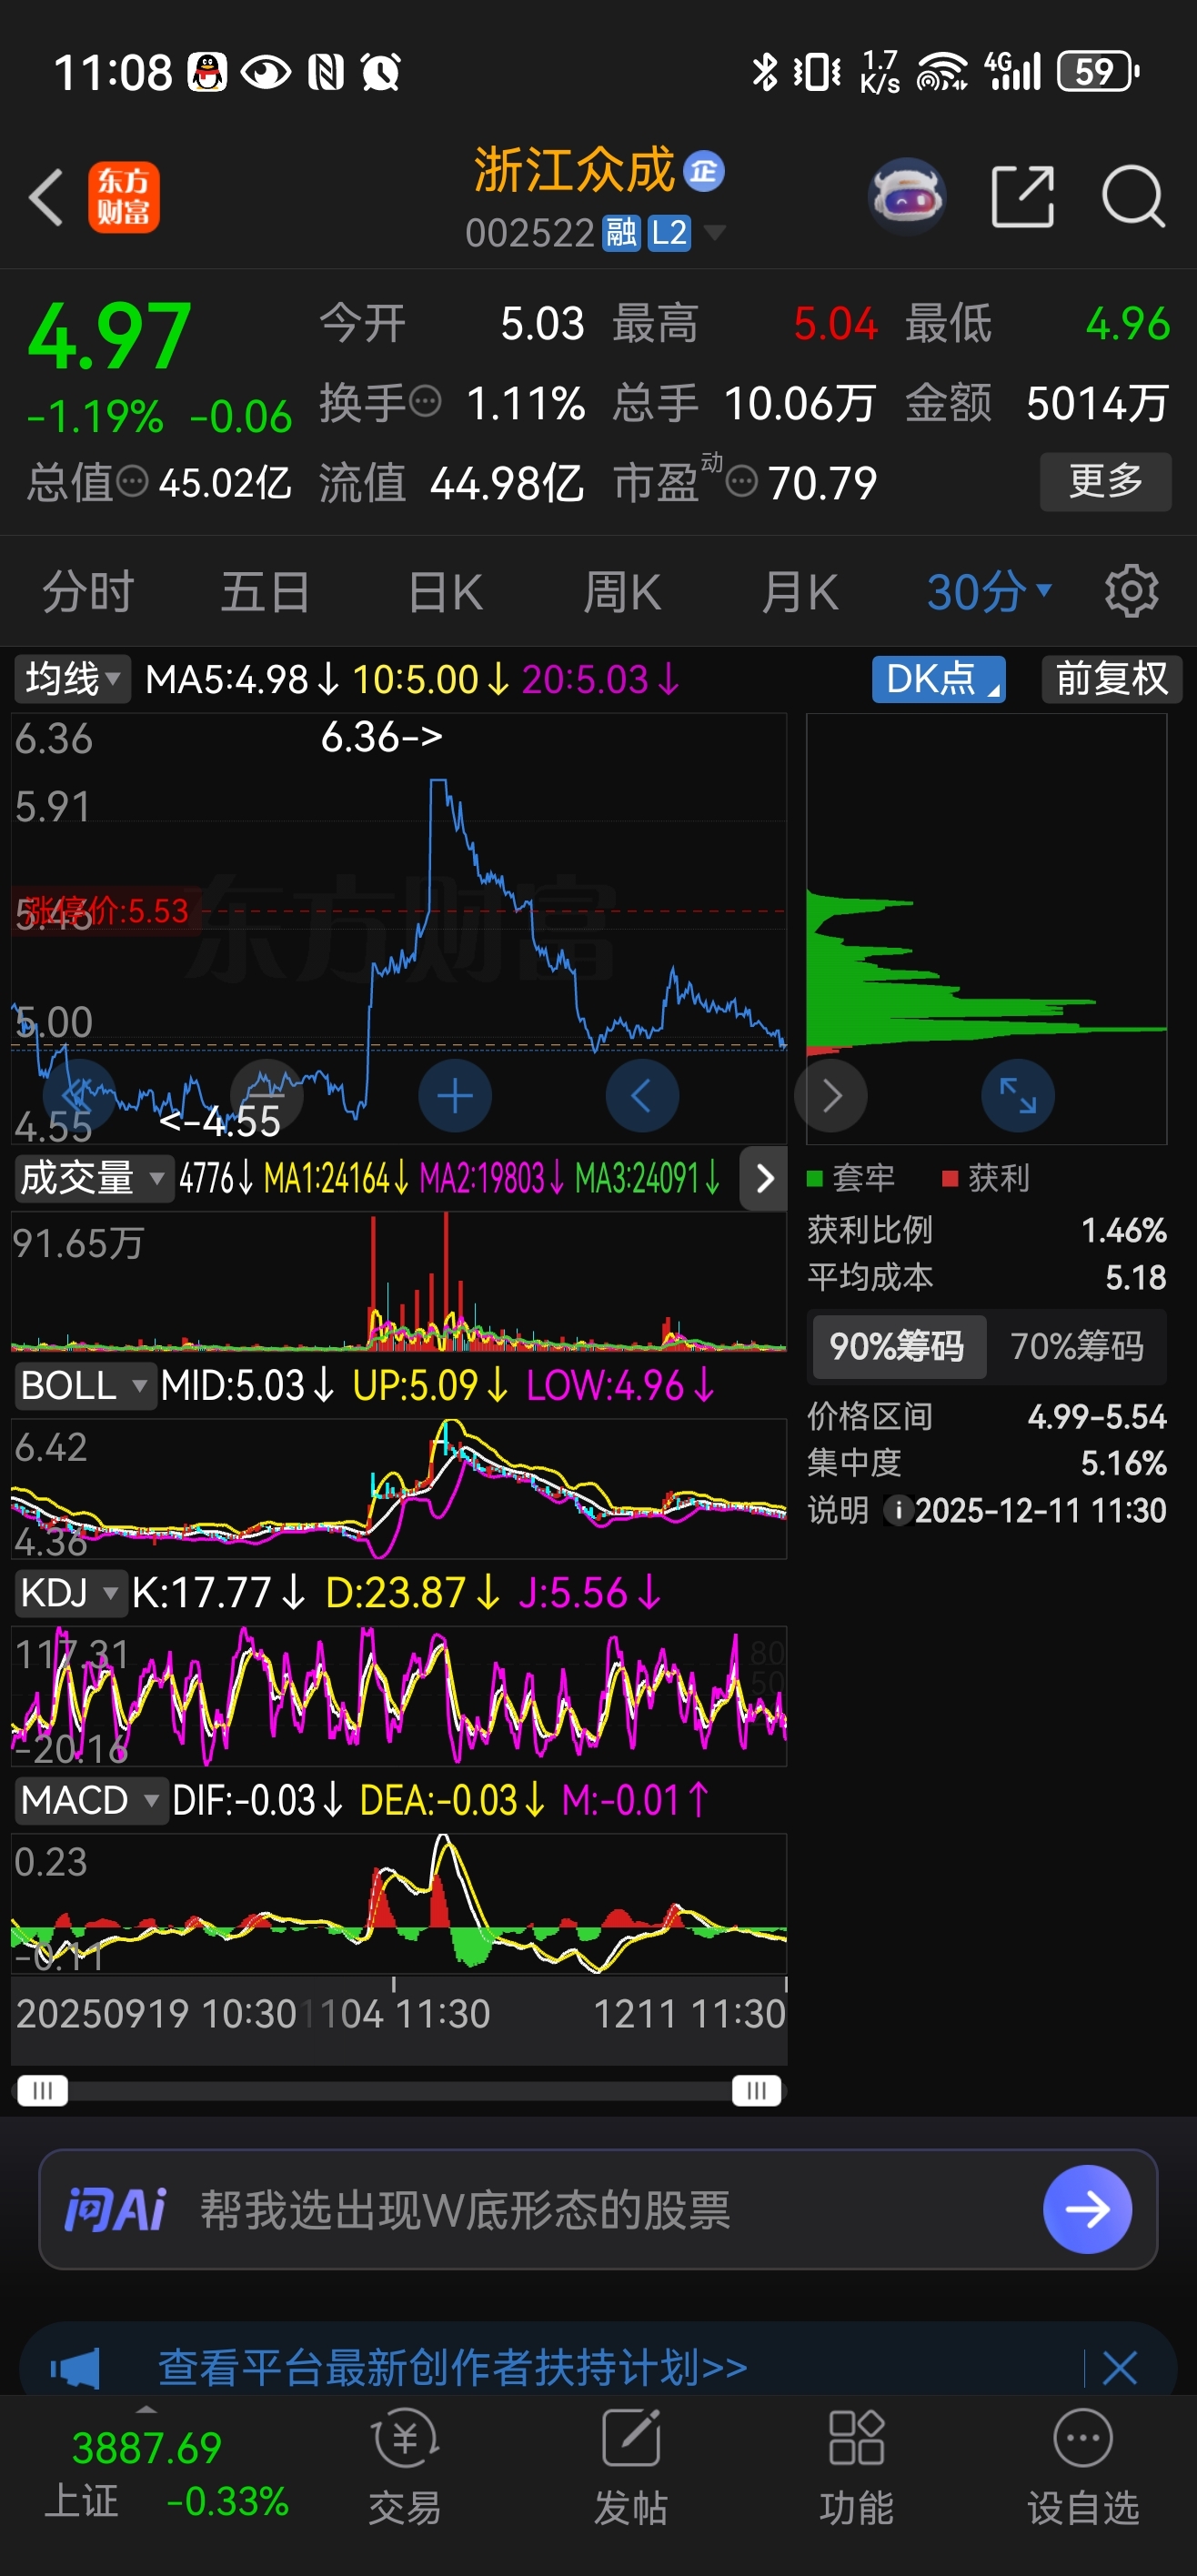Switch to 分时 tab
The height and width of the screenshot is (2576, 1197).
88,591
